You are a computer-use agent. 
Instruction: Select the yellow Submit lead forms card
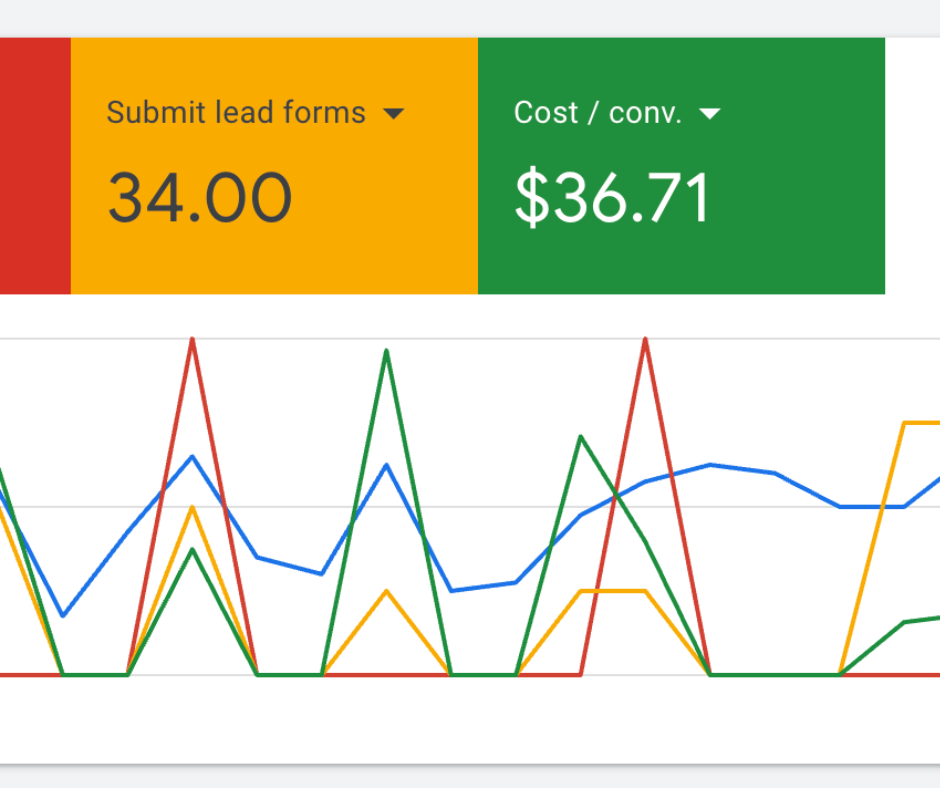point(275,165)
